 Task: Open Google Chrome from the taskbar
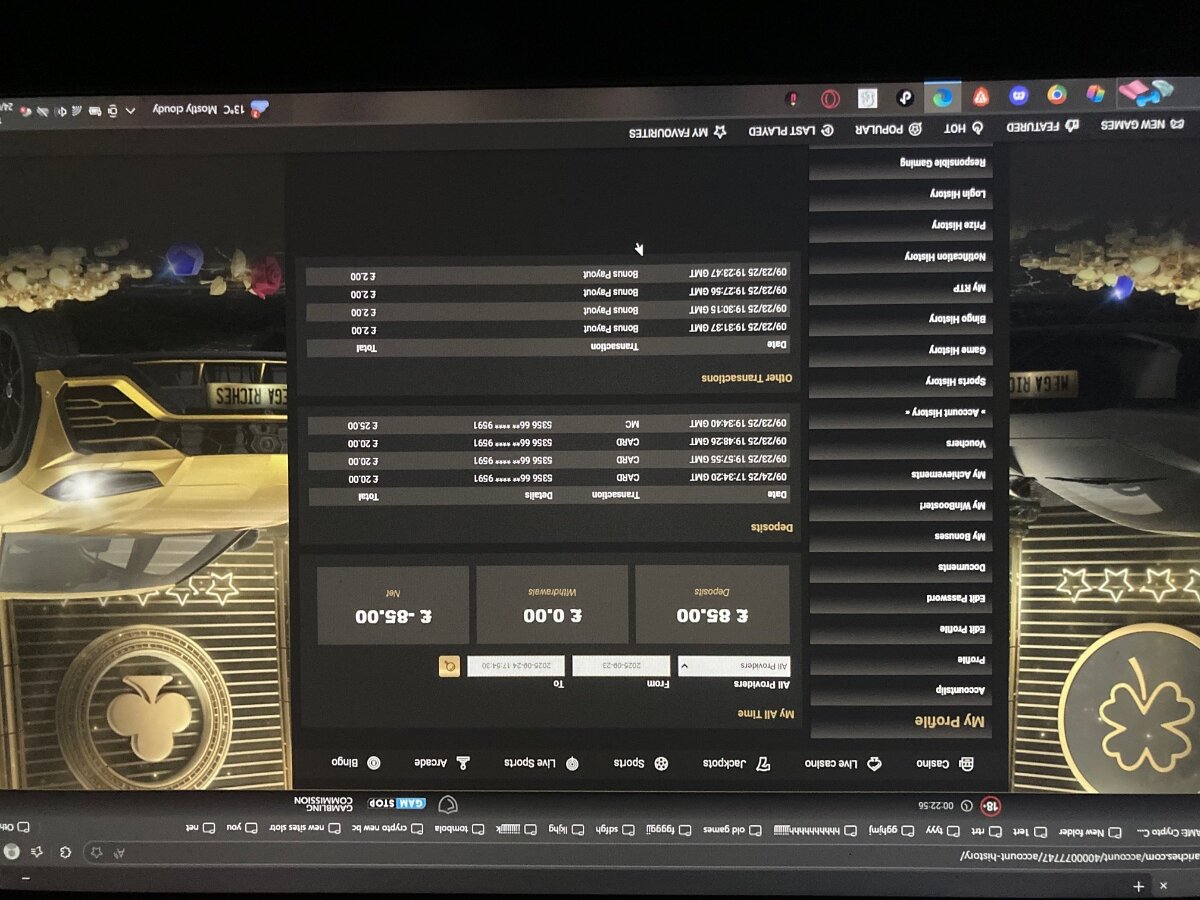coord(1057,96)
